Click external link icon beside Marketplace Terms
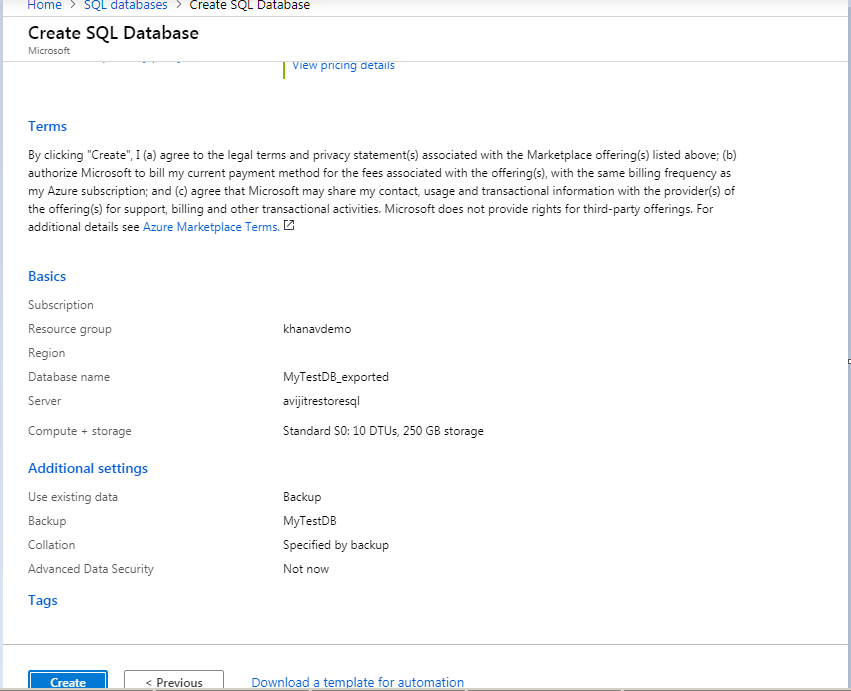This screenshot has height=691, width=851. 289,226
